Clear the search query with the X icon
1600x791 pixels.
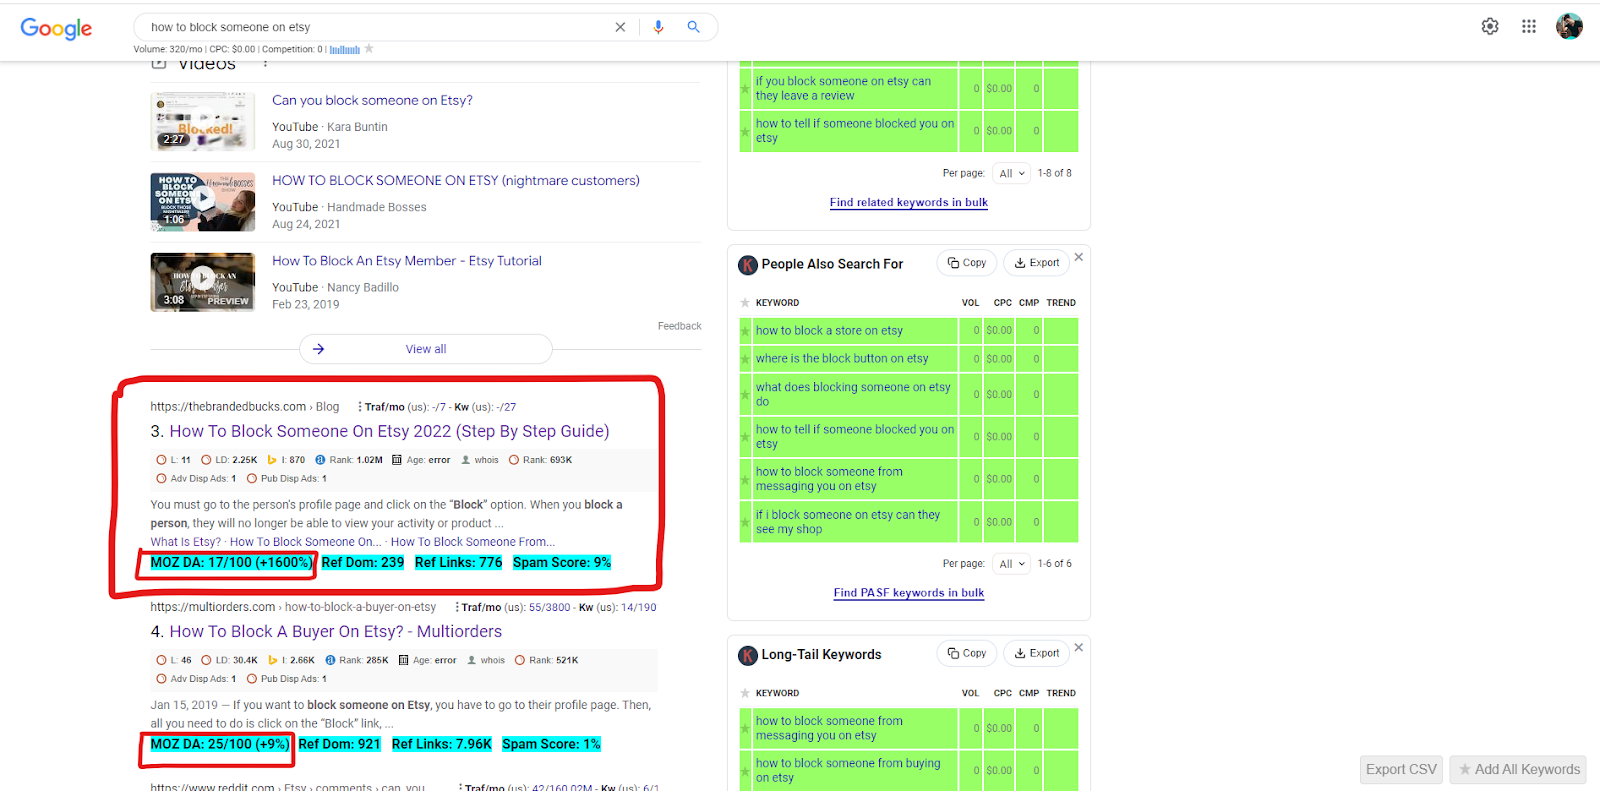coord(620,27)
